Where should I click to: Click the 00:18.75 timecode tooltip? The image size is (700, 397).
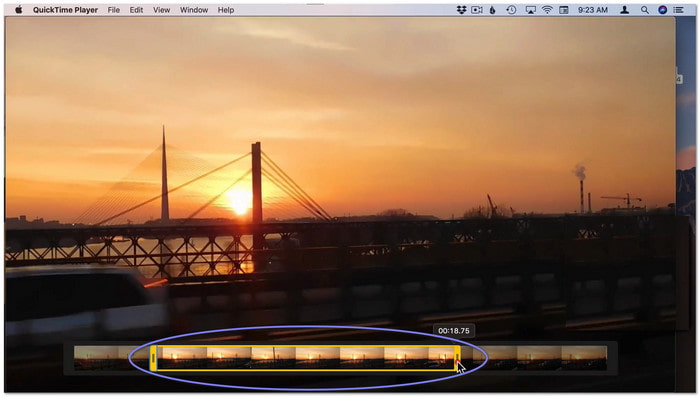click(454, 331)
